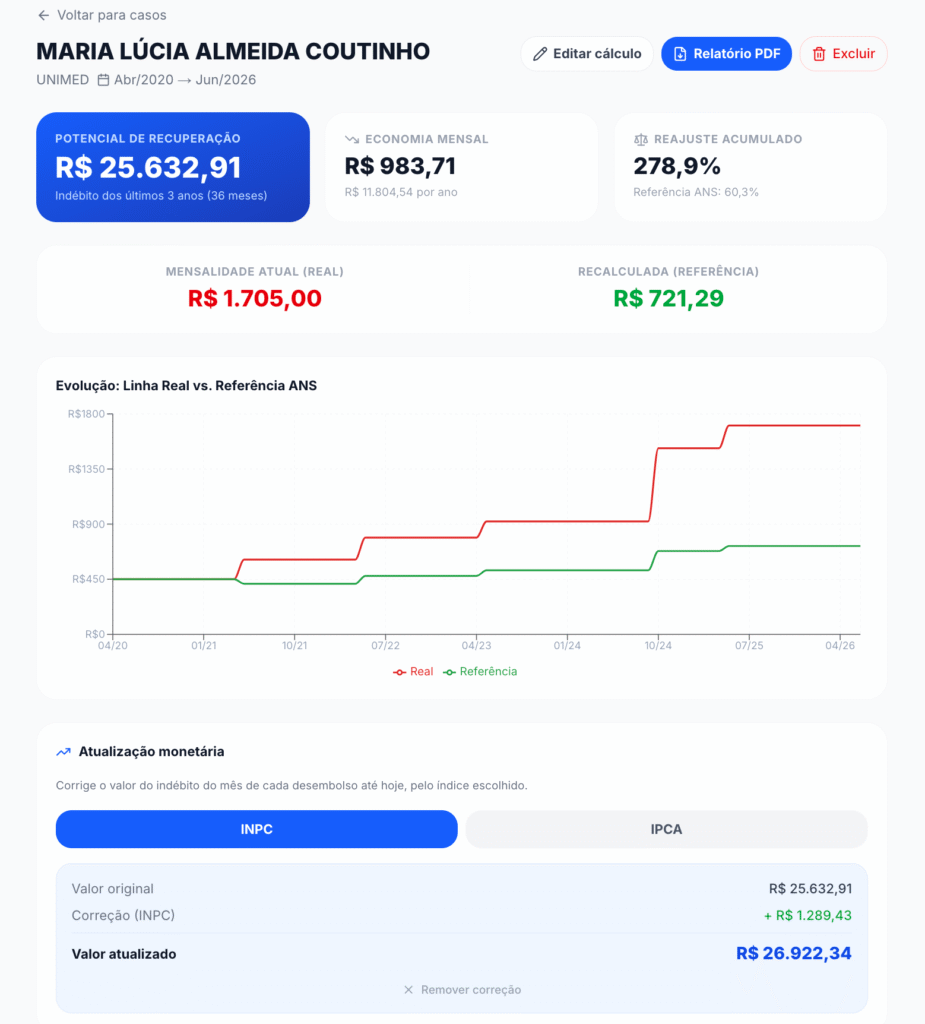Toggle the Real series in the chart legend
This screenshot has width=925, height=1024.
(413, 672)
